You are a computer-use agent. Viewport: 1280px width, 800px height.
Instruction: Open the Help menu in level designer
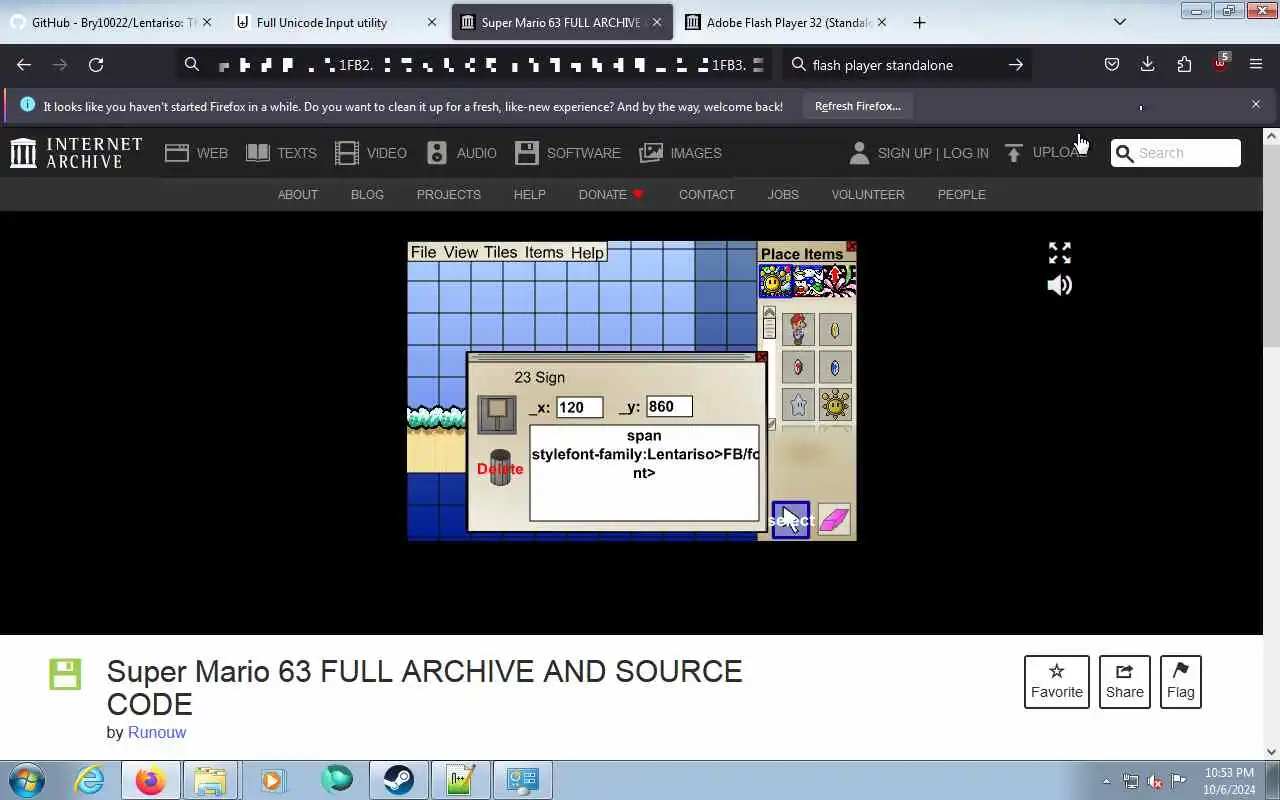coord(587,252)
